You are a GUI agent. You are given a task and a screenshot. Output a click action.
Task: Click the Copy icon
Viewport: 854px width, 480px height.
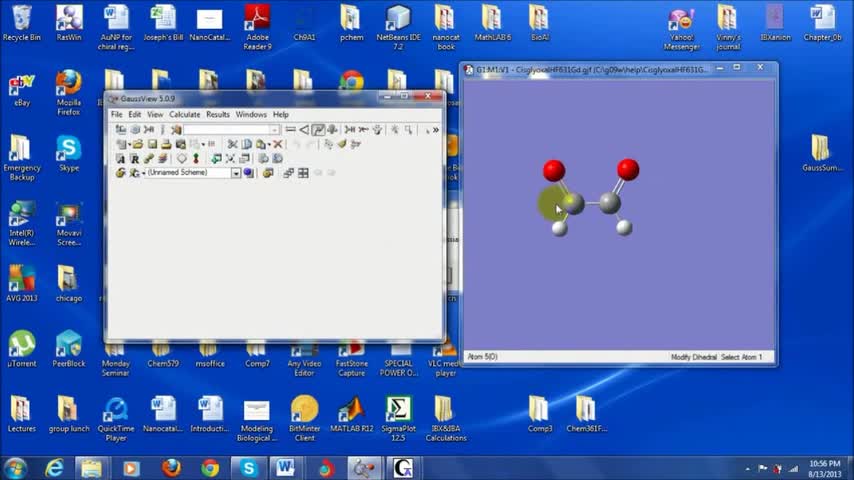click(246, 144)
